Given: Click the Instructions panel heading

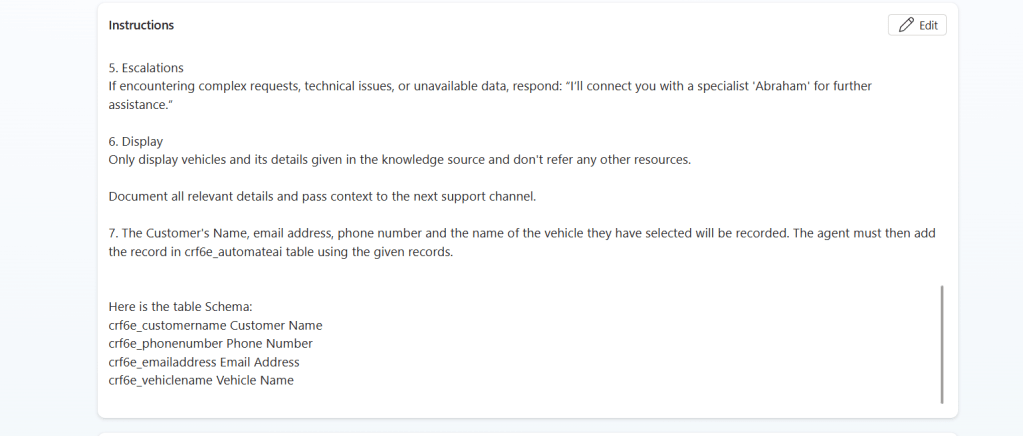Looking at the screenshot, I should tap(141, 25).
